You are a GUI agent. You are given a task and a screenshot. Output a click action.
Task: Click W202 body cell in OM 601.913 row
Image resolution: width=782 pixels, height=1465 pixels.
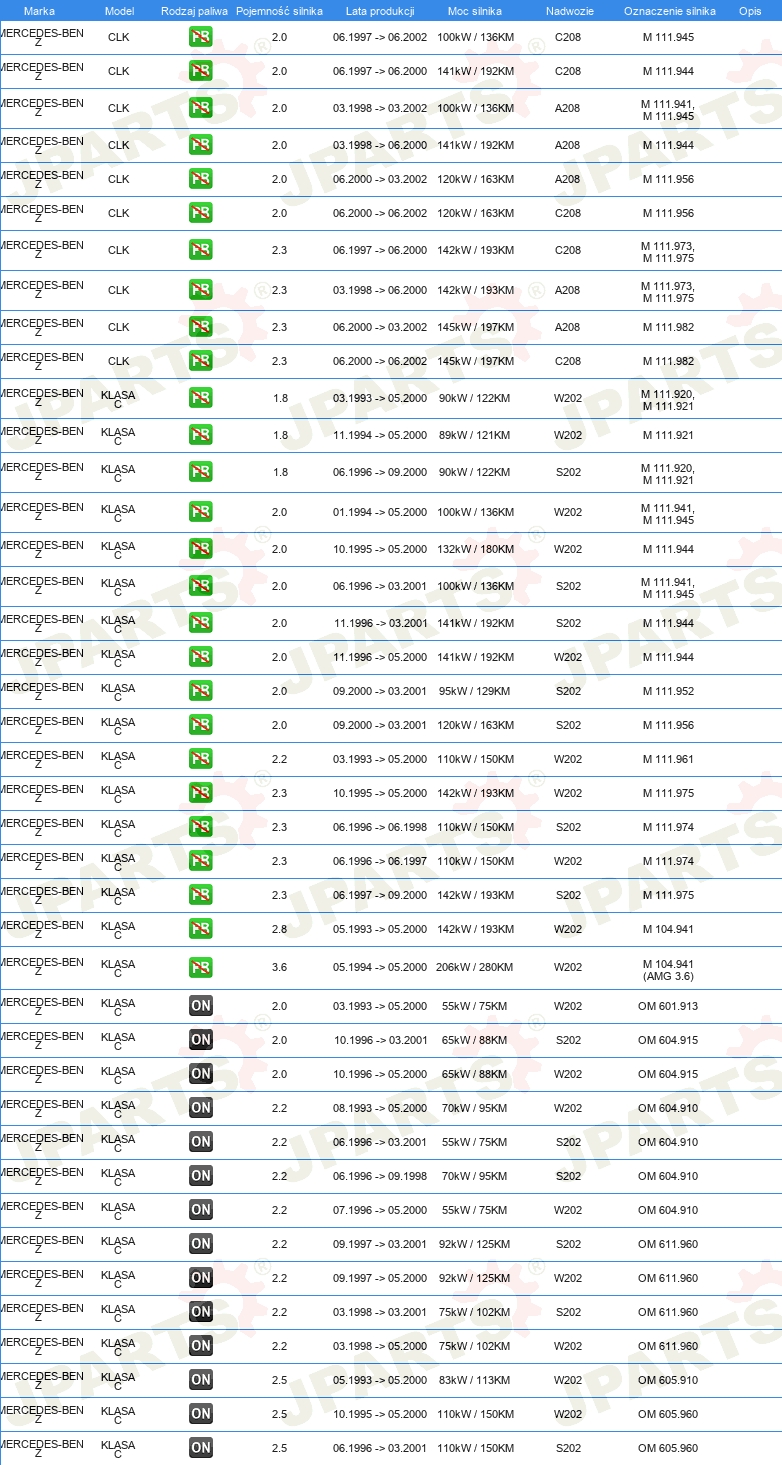click(x=568, y=1006)
